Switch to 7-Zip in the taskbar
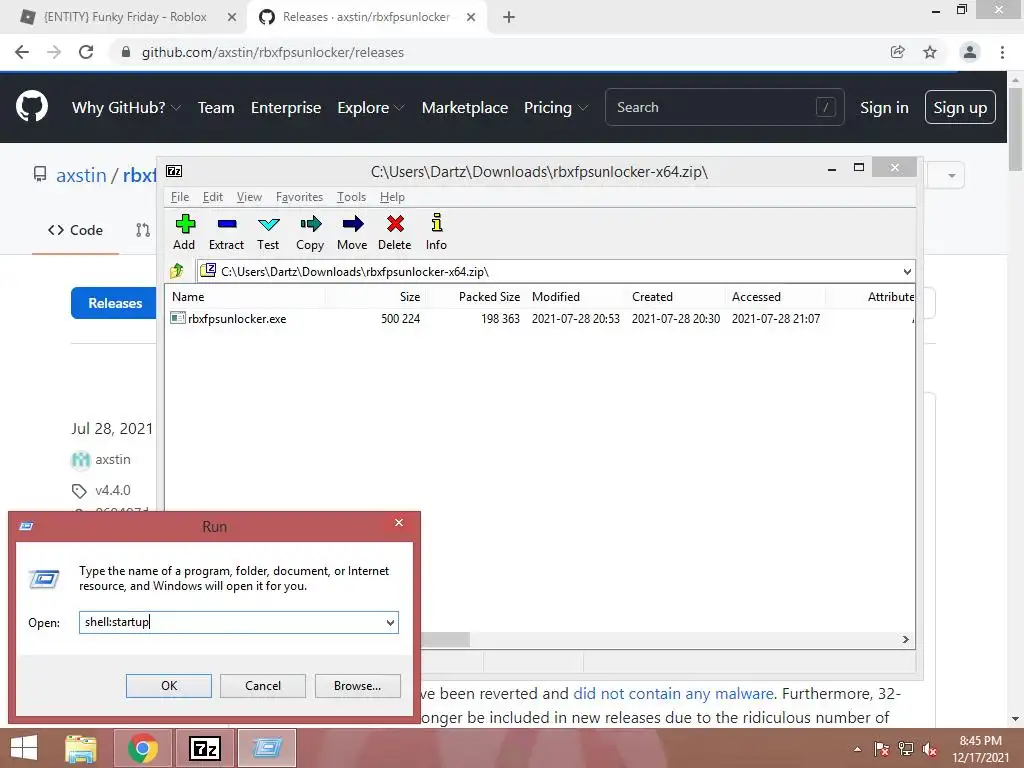The width and height of the screenshot is (1024, 768). tap(204, 748)
